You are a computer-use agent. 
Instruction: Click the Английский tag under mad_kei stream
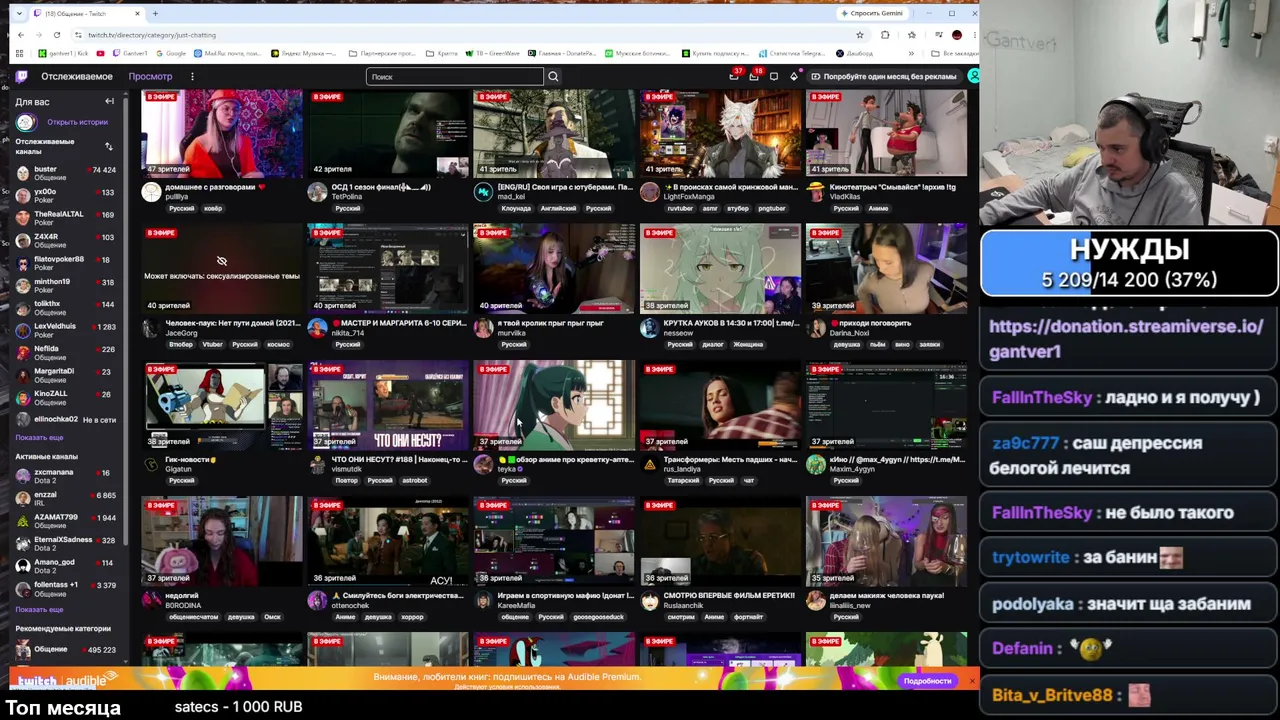[x=558, y=208]
